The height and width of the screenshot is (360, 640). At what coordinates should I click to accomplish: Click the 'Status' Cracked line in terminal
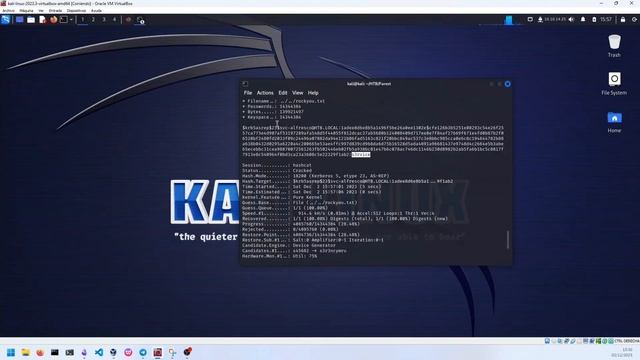[x=277, y=171]
